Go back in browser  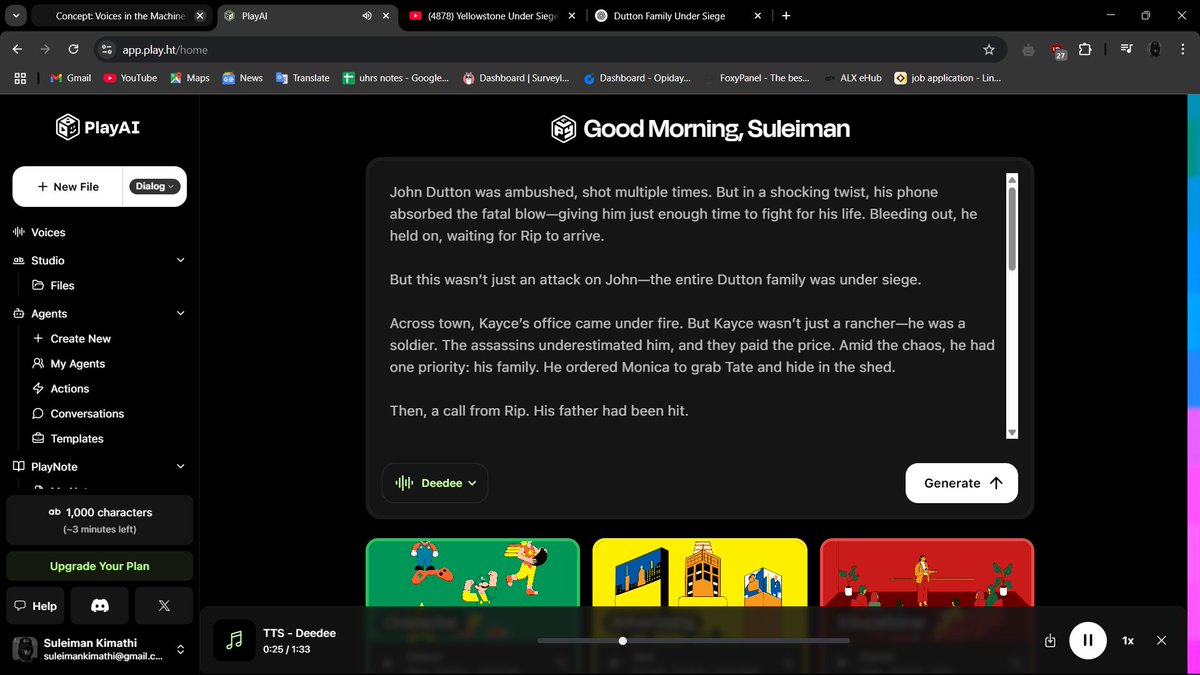(x=17, y=49)
